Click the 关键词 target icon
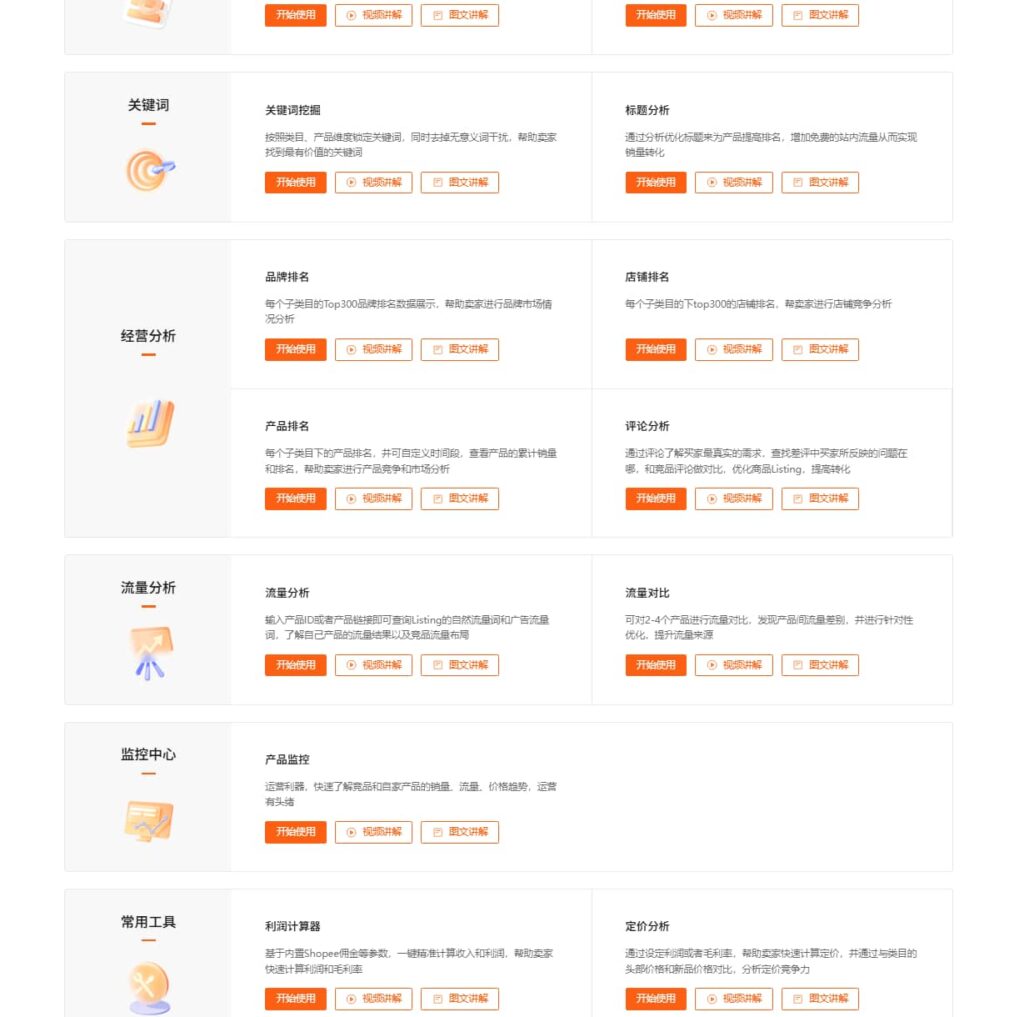Screen dimensions: 1024x1017 point(150,170)
